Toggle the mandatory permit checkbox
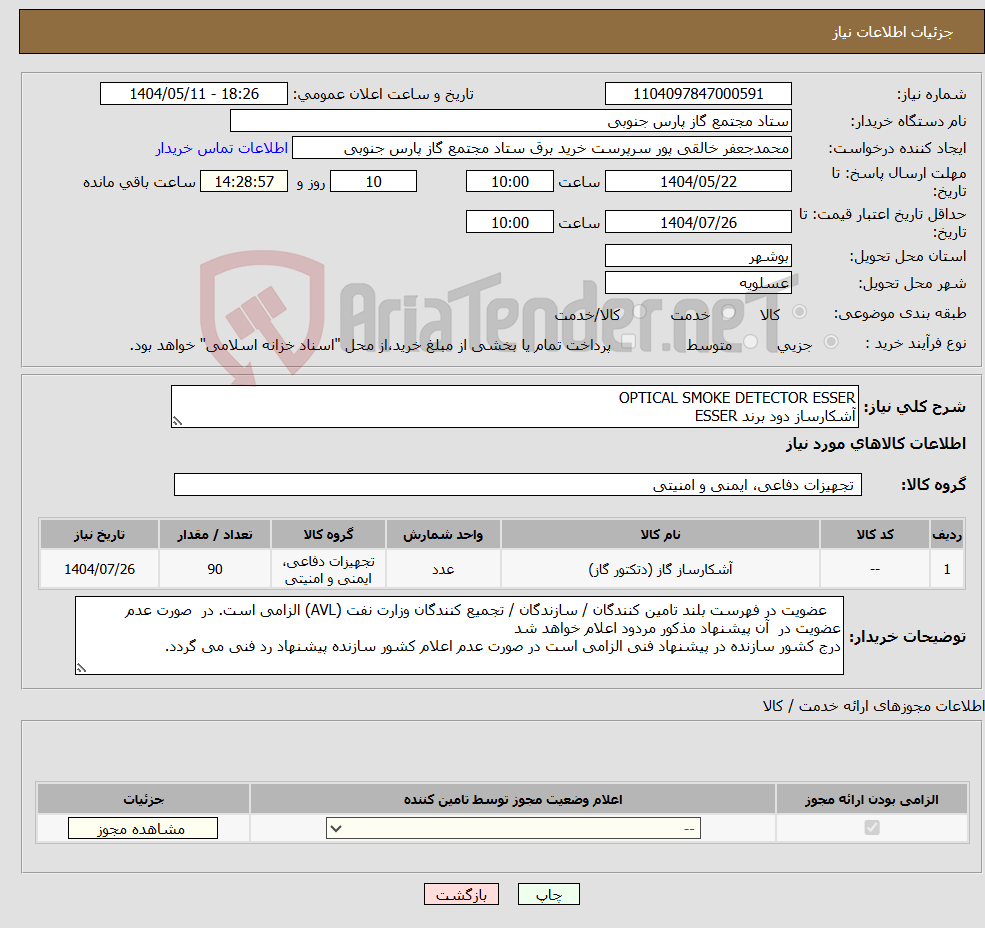The image size is (985, 928). 872,827
